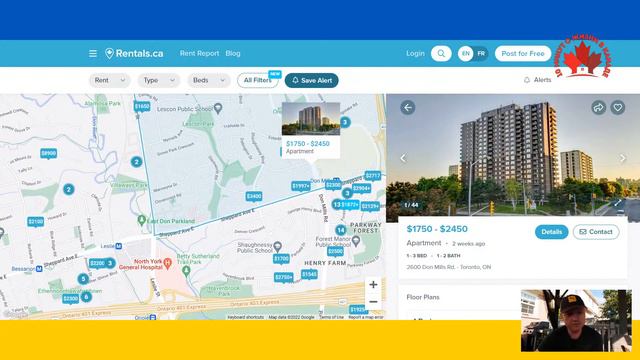Viewport: 640px width, 360px height.
Task: Select the $1650 map price marker
Action: click(x=142, y=107)
